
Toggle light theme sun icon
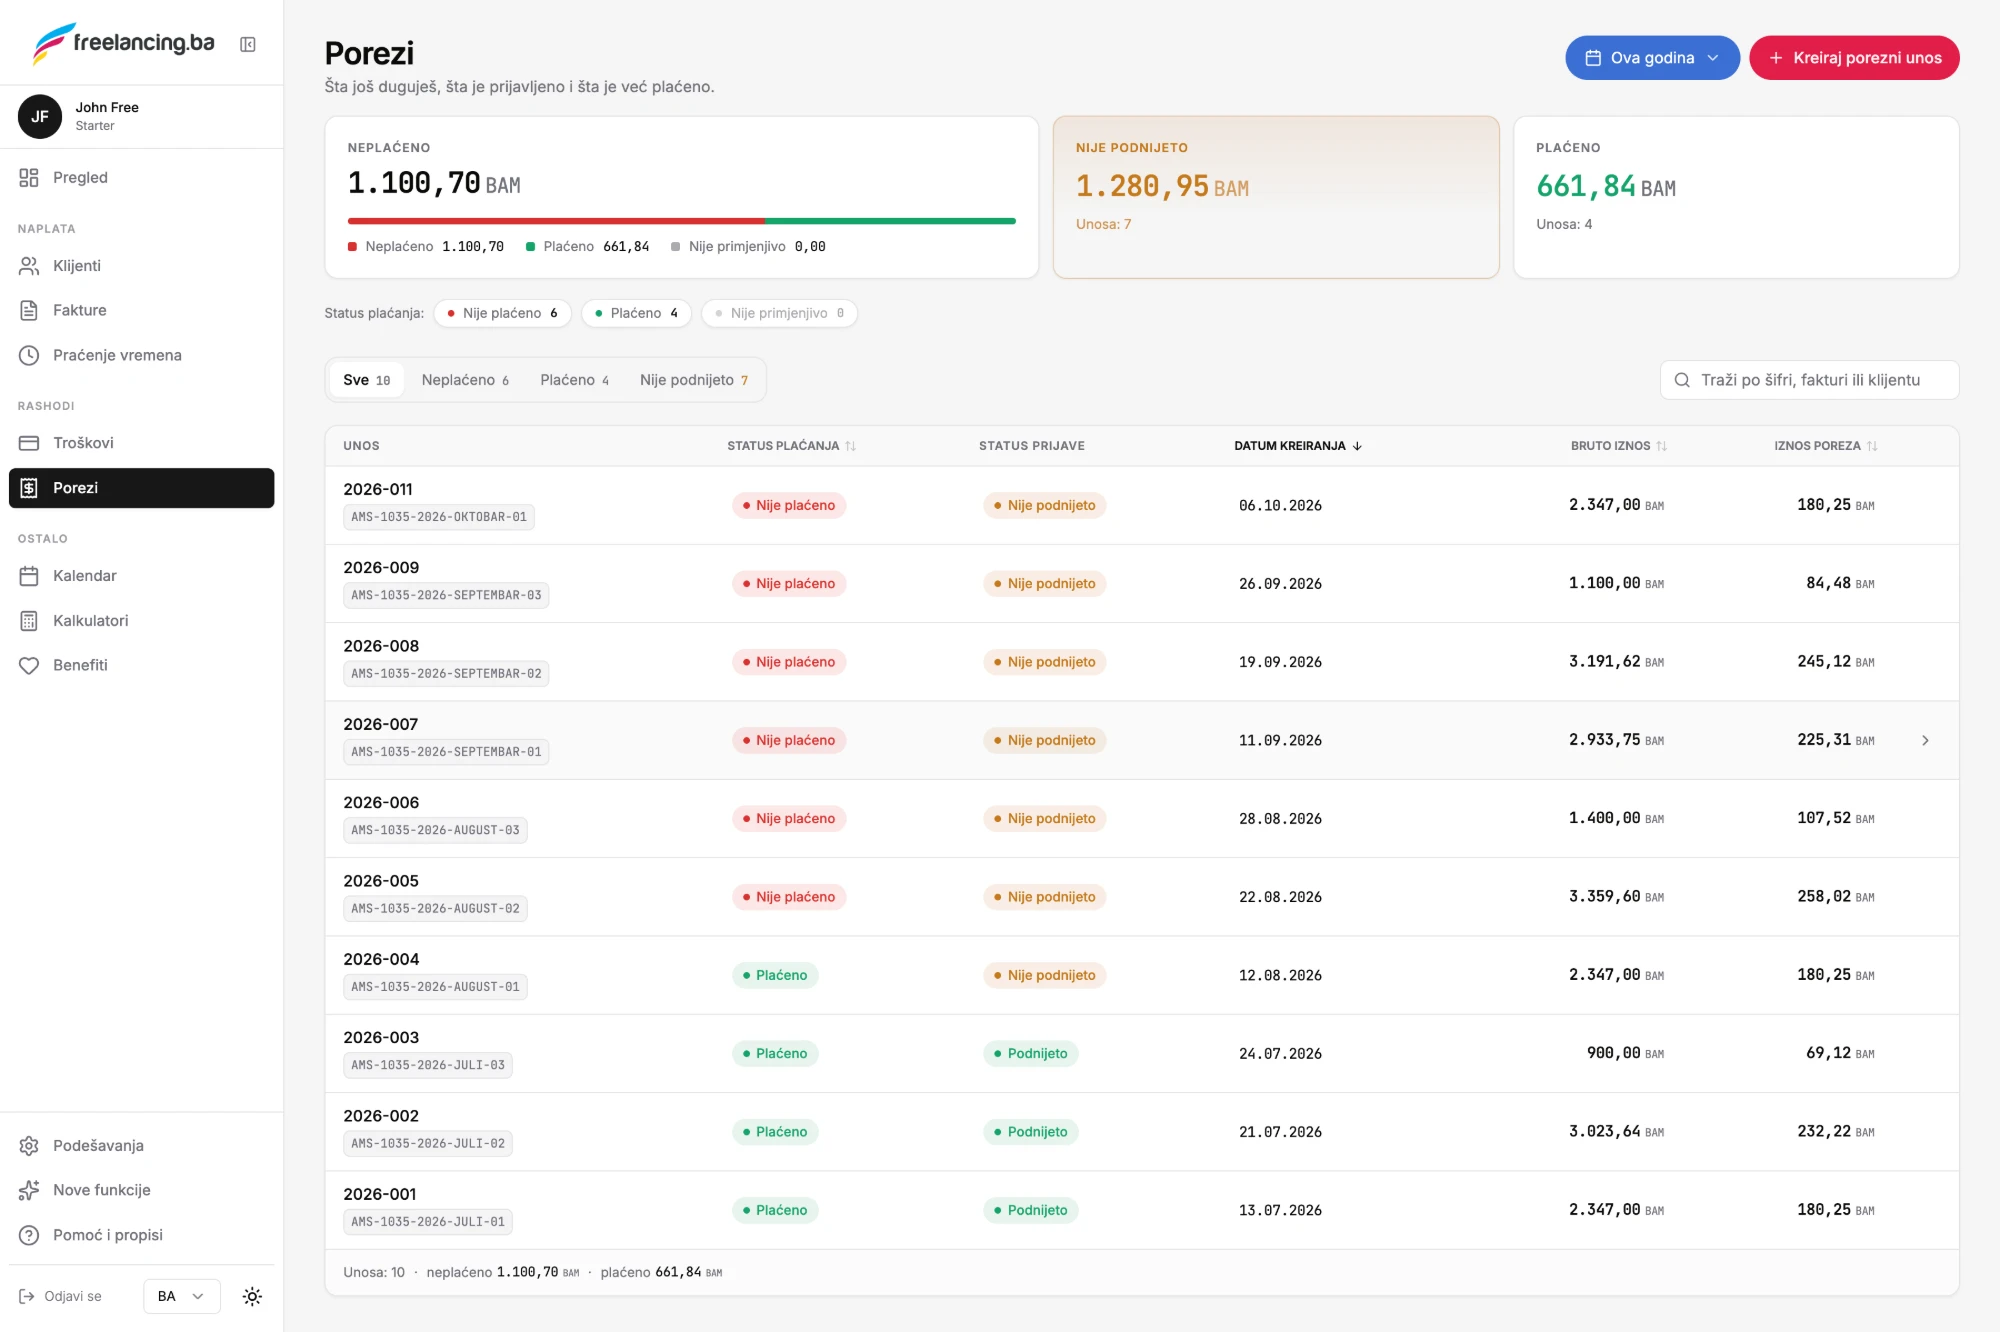252,1296
